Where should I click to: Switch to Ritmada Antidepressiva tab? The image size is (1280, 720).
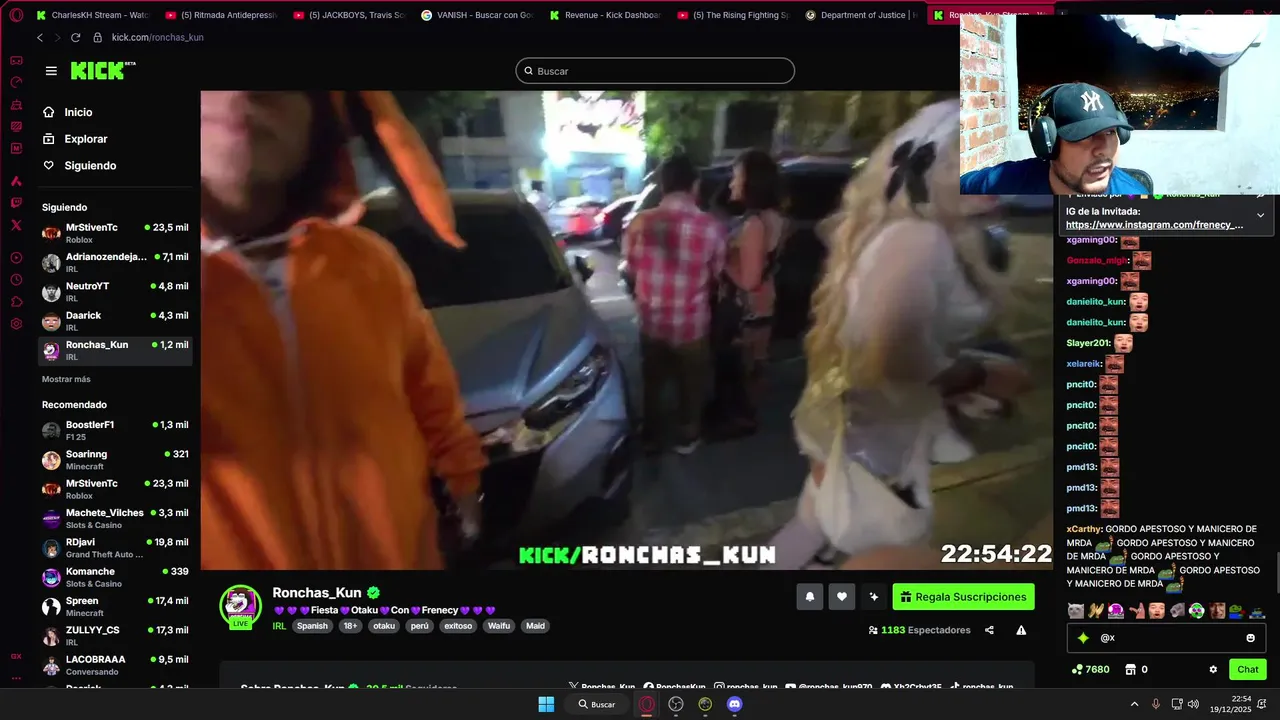(222, 15)
